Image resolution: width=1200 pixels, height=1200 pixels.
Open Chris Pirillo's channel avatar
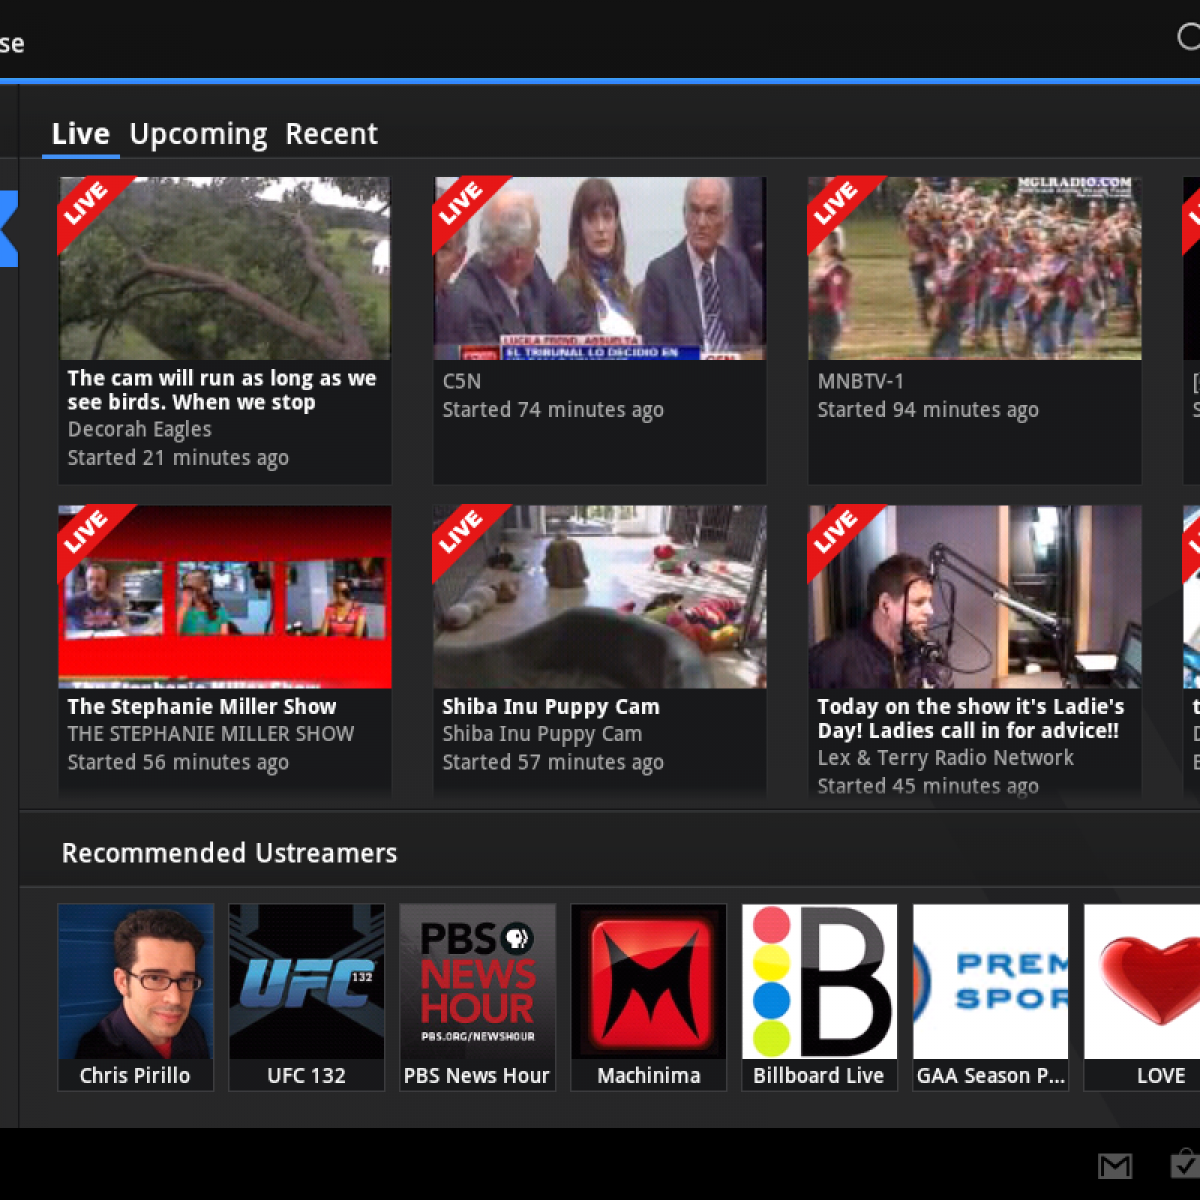click(x=136, y=982)
